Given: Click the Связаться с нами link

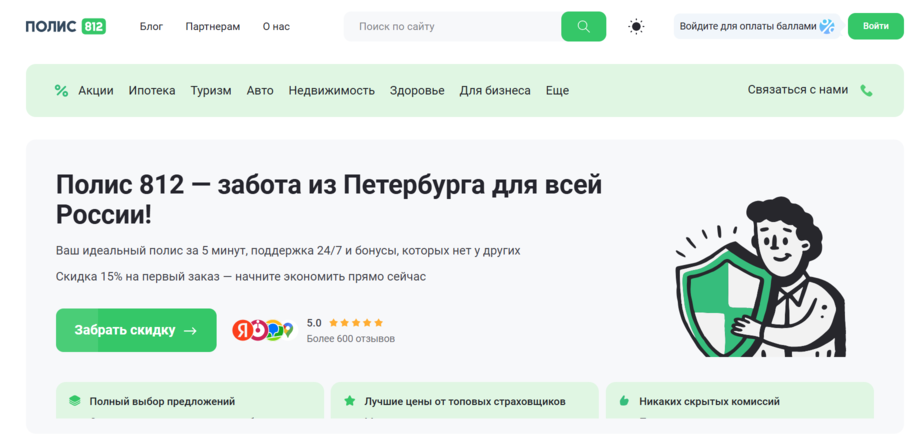Looking at the screenshot, I should (798, 90).
